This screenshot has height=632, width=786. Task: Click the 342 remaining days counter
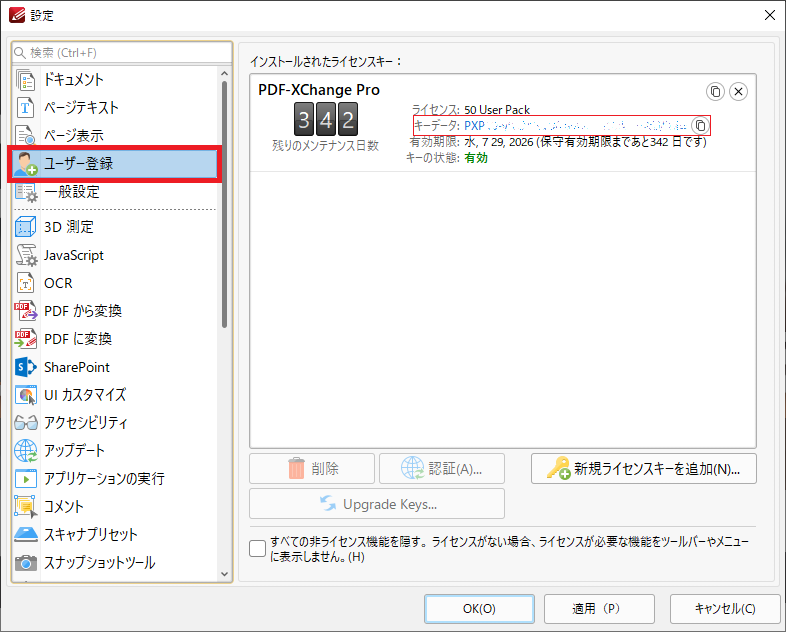tap(326, 119)
